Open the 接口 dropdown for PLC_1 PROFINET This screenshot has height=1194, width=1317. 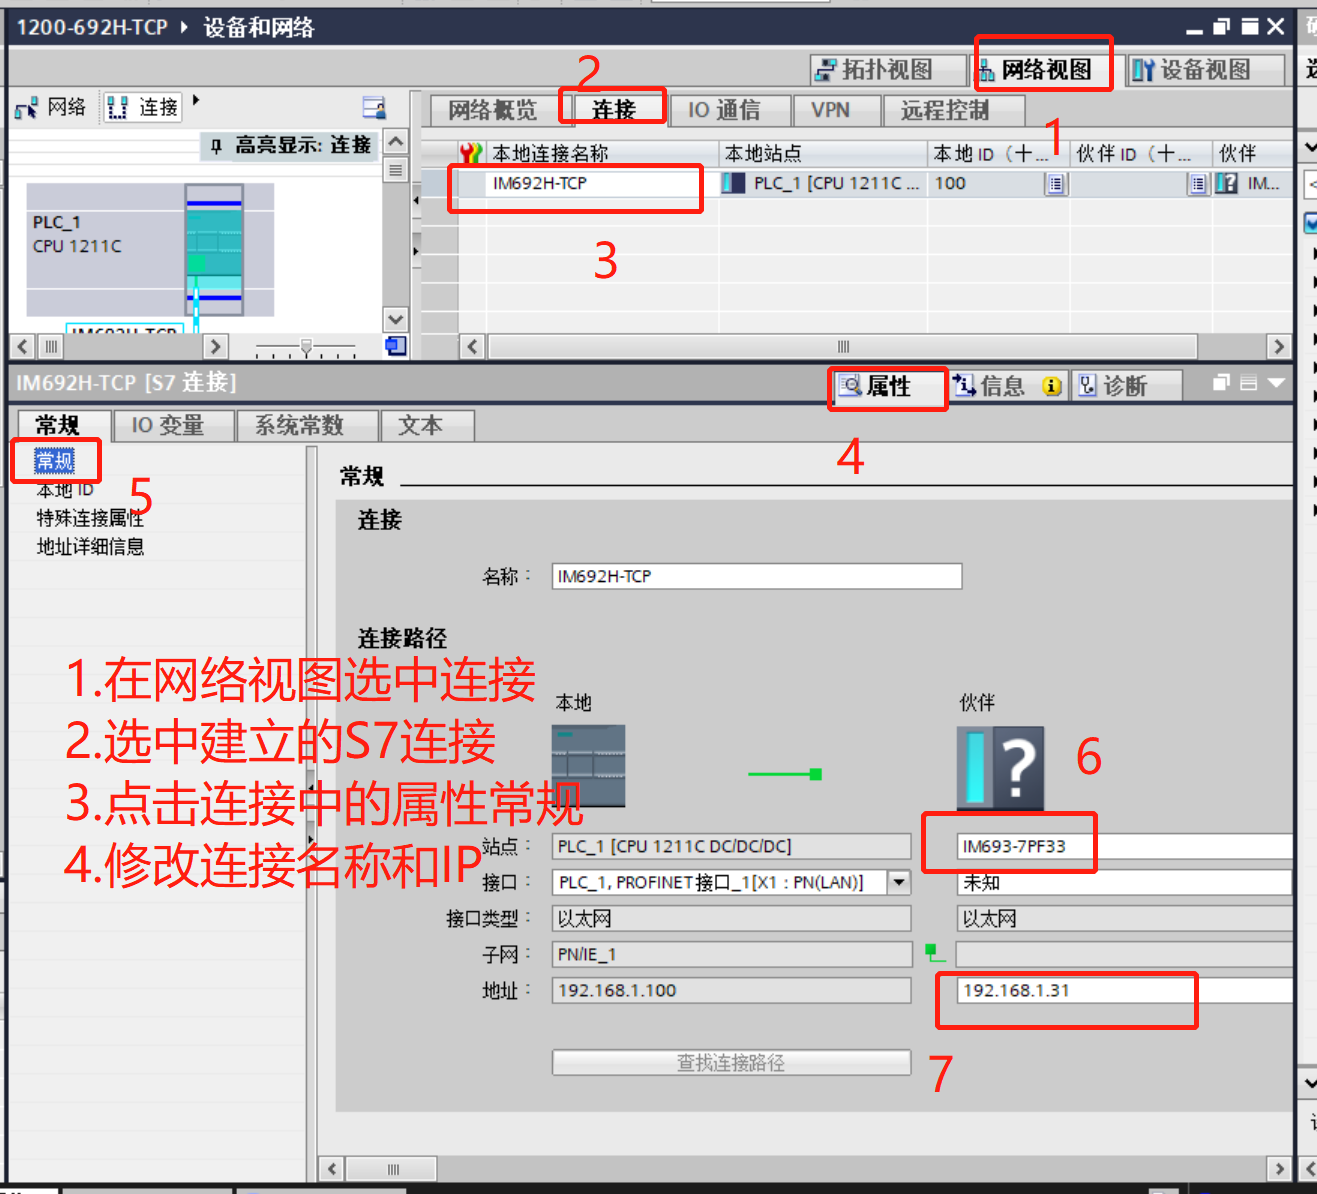900,882
